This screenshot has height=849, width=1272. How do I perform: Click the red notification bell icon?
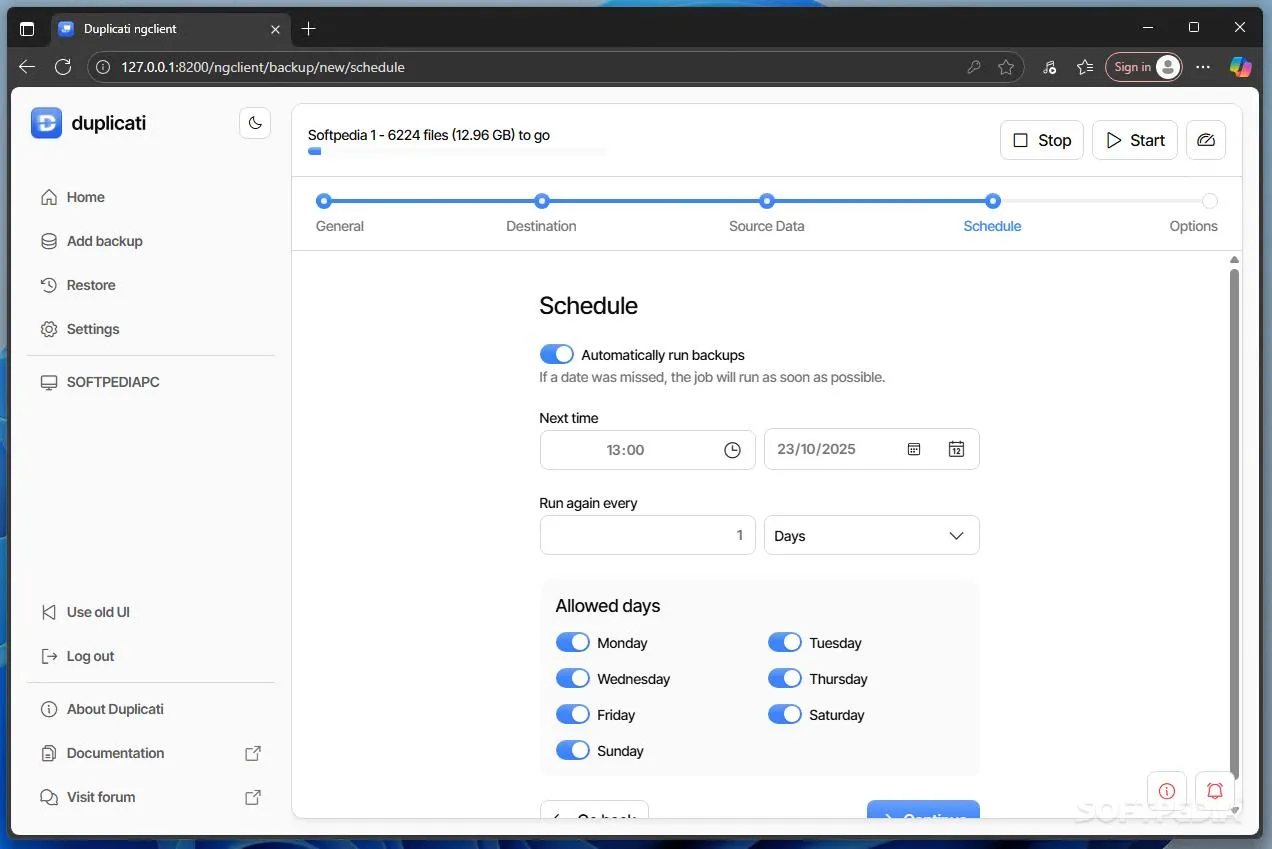click(1215, 791)
